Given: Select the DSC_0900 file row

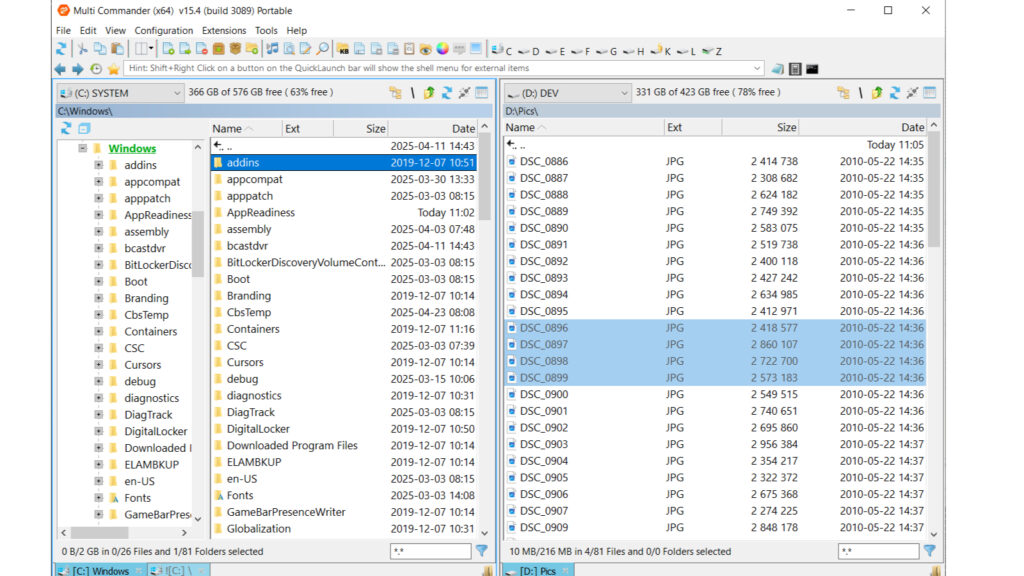Looking at the screenshot, I should tap(716, 394).
